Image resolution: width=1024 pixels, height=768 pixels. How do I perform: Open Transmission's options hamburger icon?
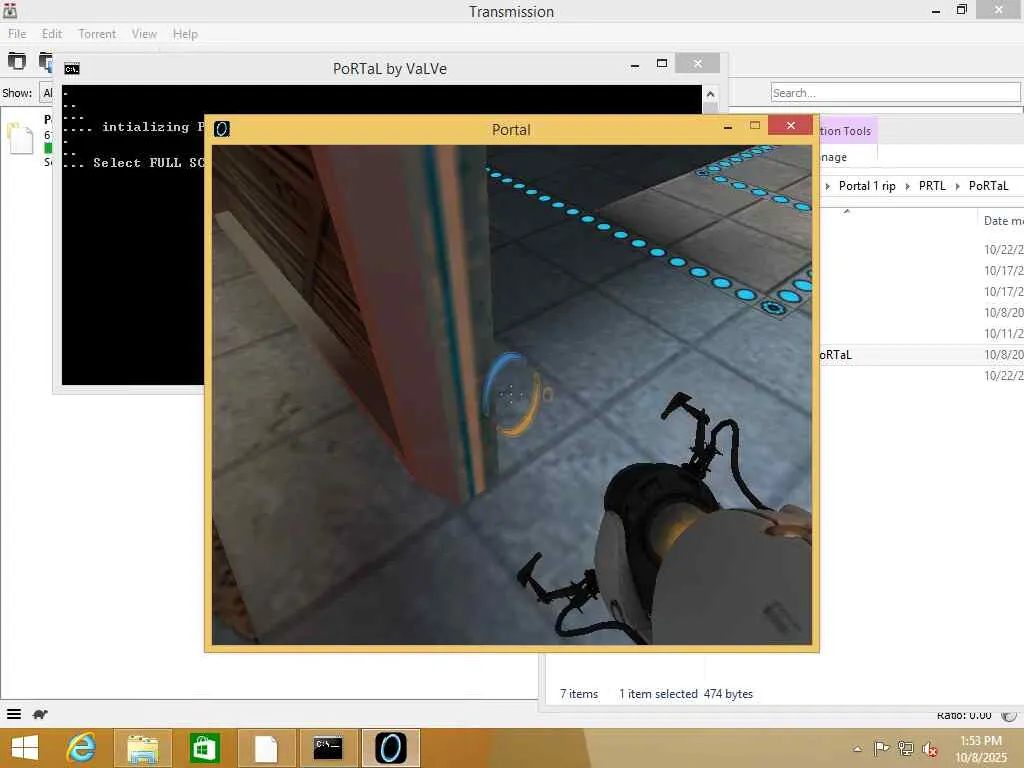point(14,714)
